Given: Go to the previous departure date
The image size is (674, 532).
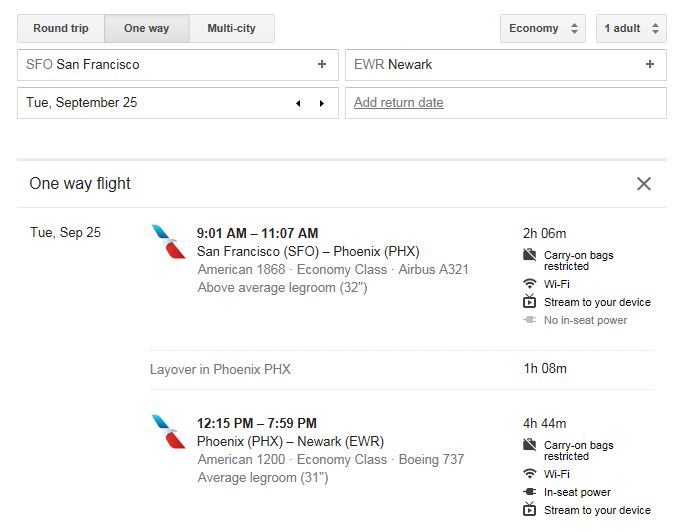Looking at the screenshot, I should (298, 103).
